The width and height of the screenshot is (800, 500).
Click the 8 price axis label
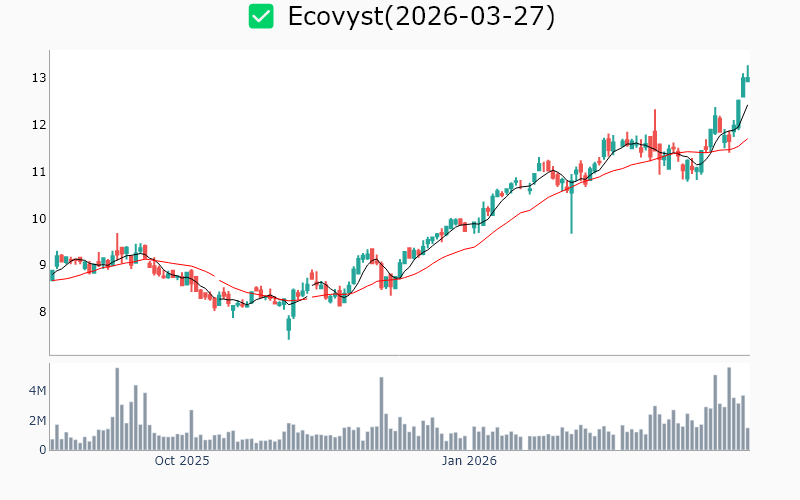[42, 312]
